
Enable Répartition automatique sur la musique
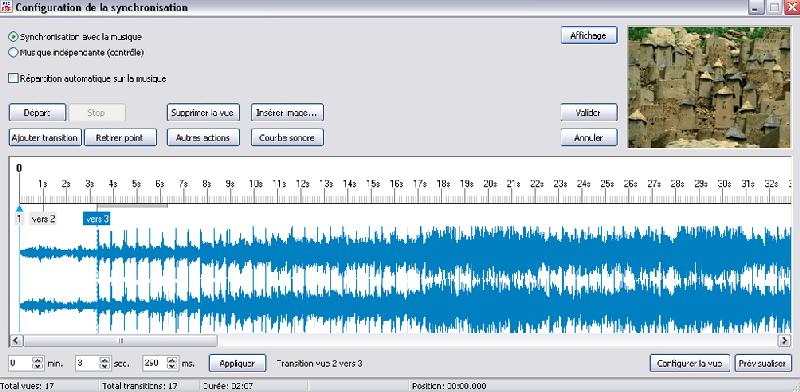[87, 79]
